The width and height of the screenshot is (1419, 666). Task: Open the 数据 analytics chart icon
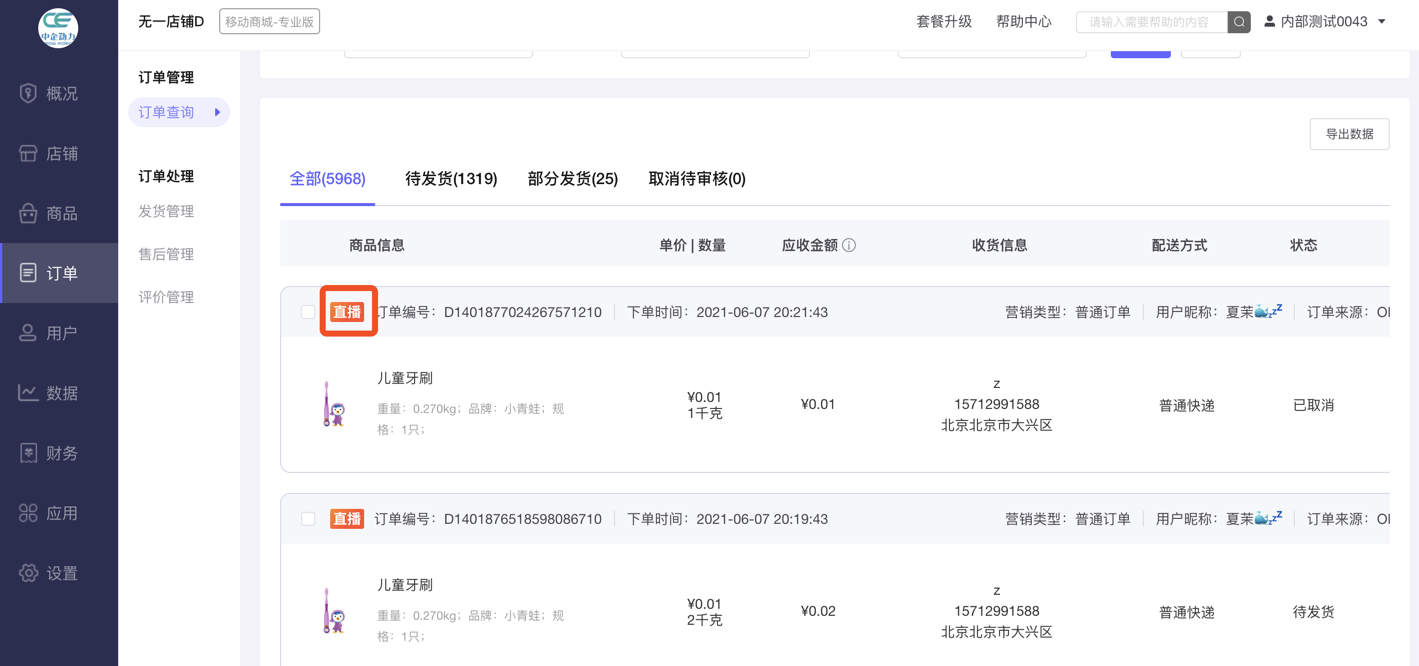click(x=28, y=393)
